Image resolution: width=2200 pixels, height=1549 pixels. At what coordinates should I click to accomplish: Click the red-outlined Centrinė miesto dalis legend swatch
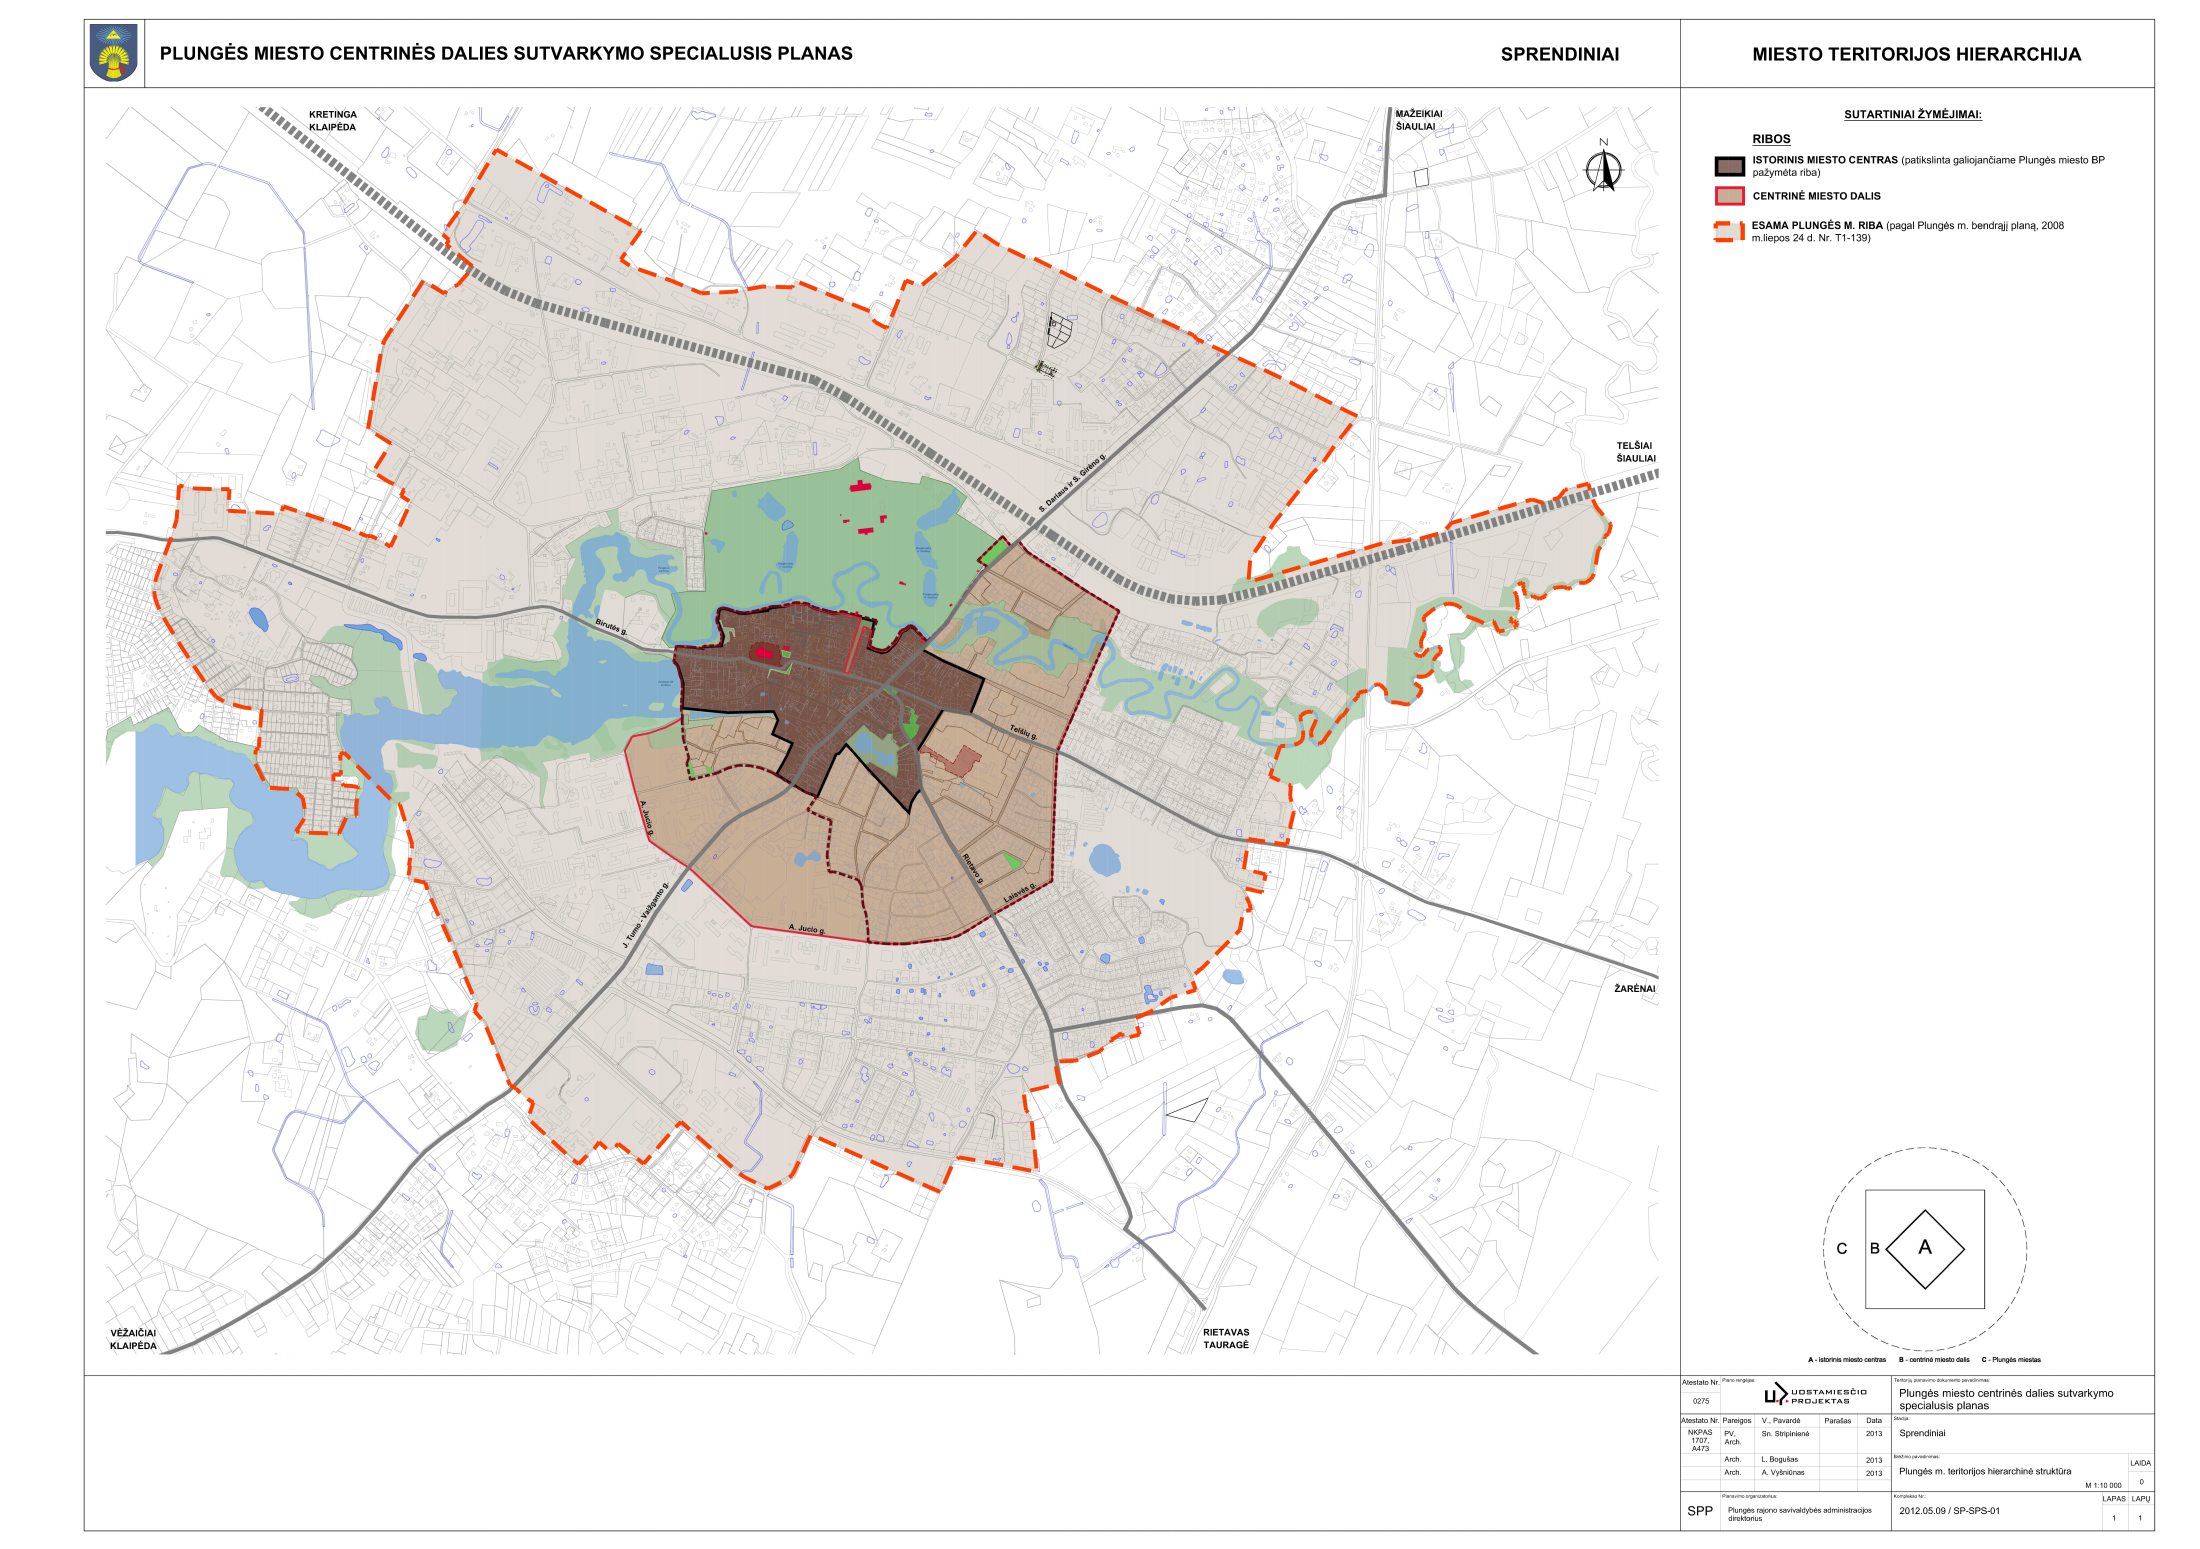click(x=1729, y=196)
